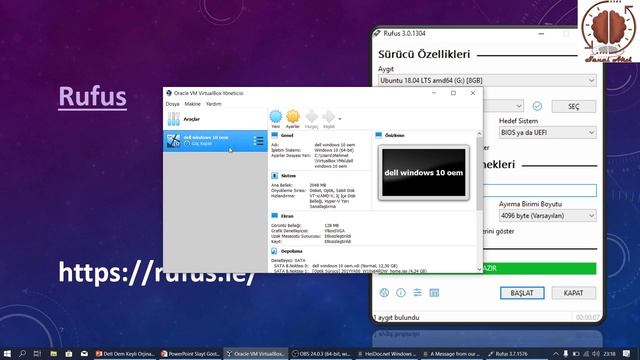
Task: Open the Aygıt device dropdown in Rufus
Action: point(487,80)
